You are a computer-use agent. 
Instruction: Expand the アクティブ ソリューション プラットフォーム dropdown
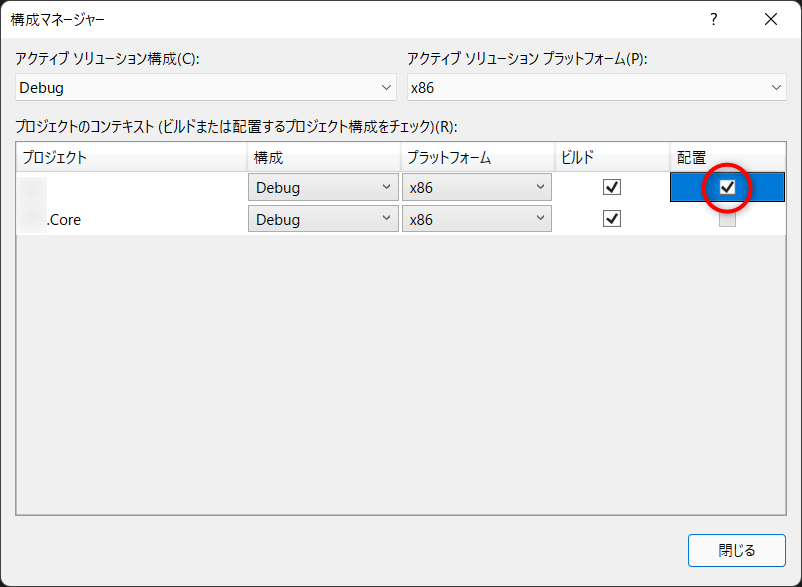pyautogui.click(x=595, y=88)
